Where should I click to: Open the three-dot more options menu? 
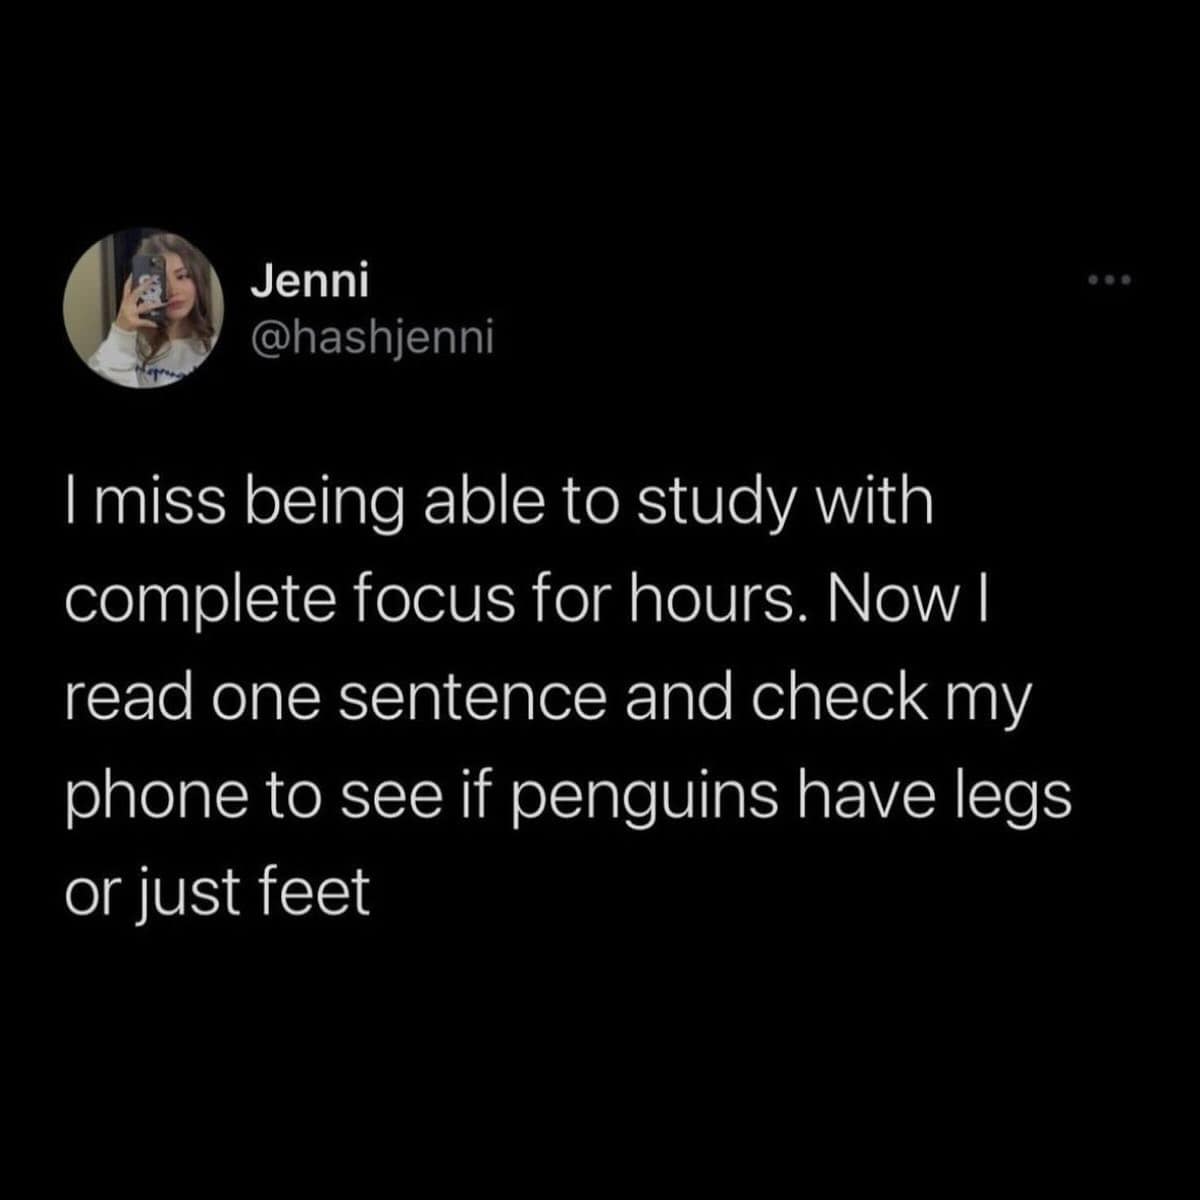click(x=1109, y=280)
